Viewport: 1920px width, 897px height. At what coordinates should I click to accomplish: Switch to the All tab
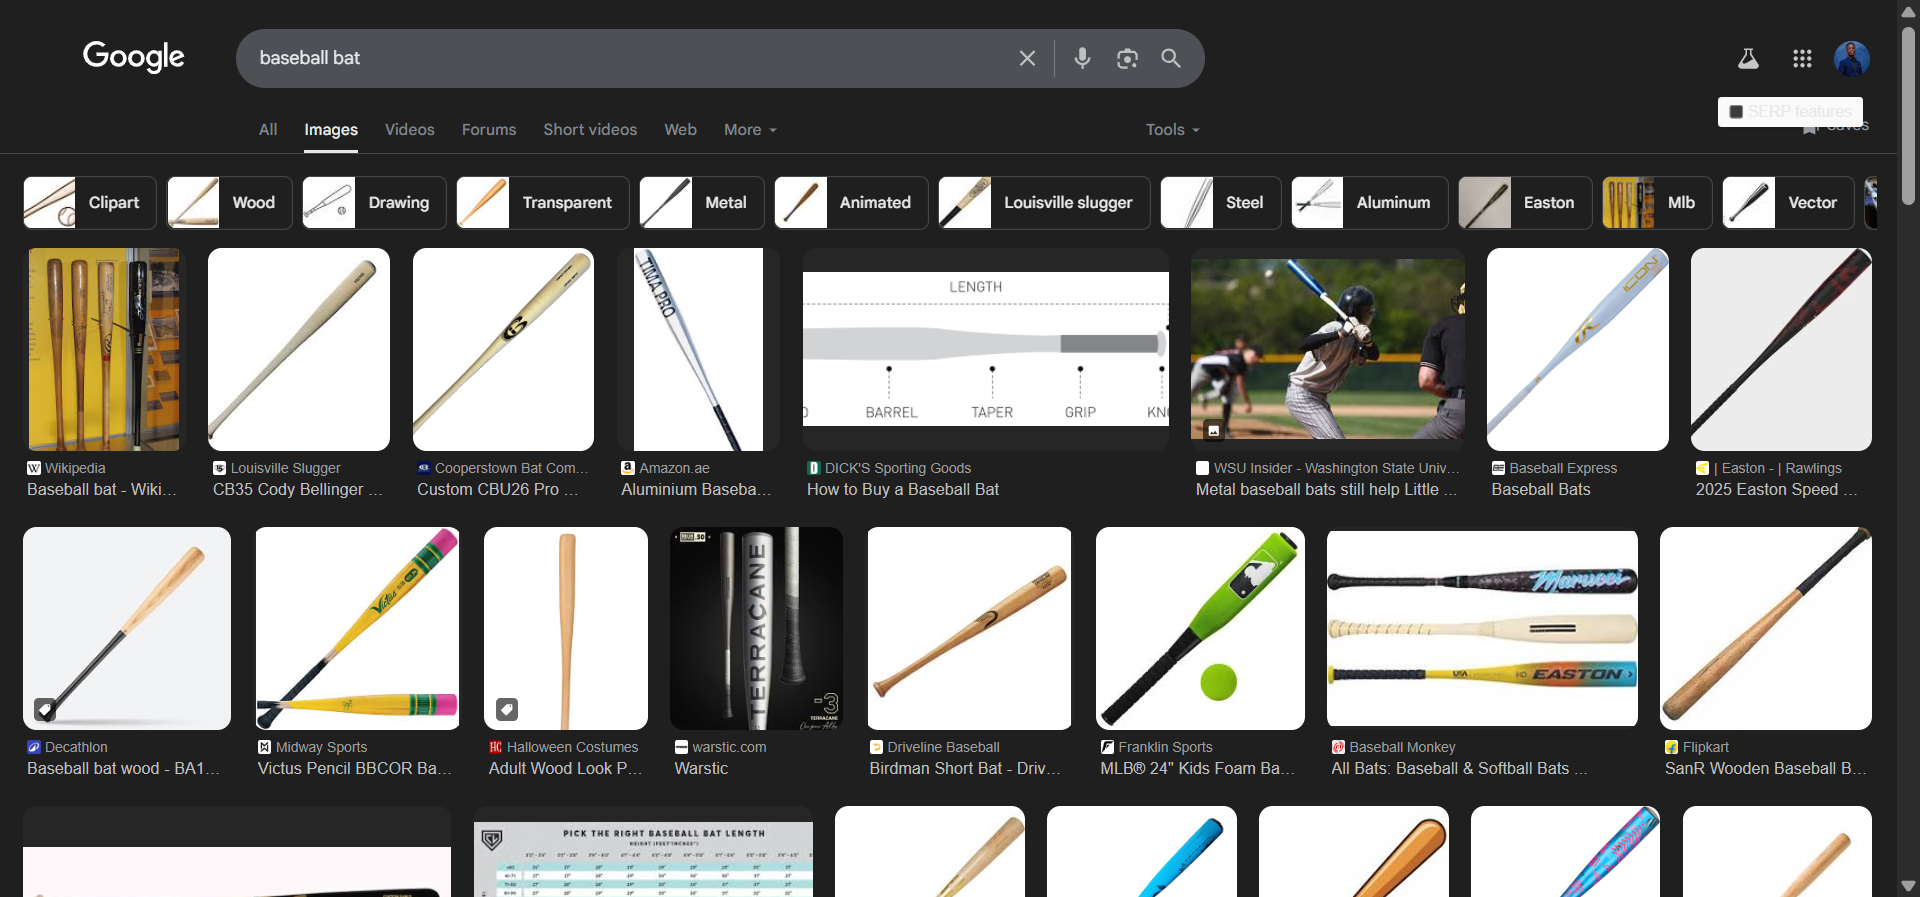pyautogui.click(x=268, y=130)
